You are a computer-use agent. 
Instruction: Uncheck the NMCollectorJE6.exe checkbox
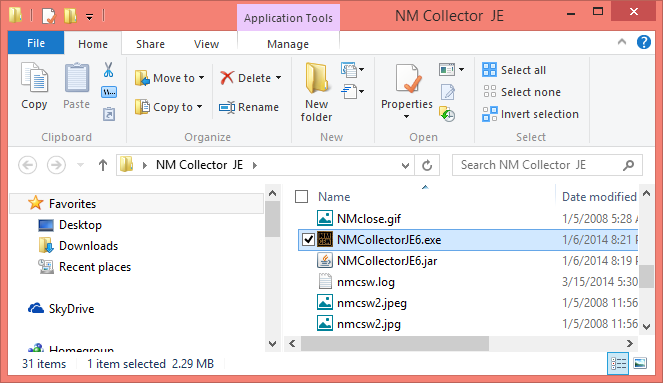point(308,240)
